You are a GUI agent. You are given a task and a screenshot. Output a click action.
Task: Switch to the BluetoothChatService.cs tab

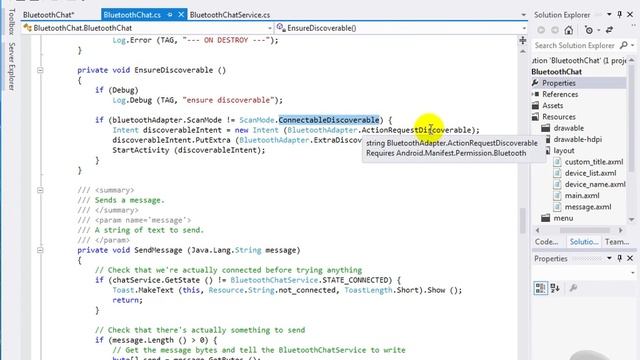pyautogui.click(x=230, y=15)
